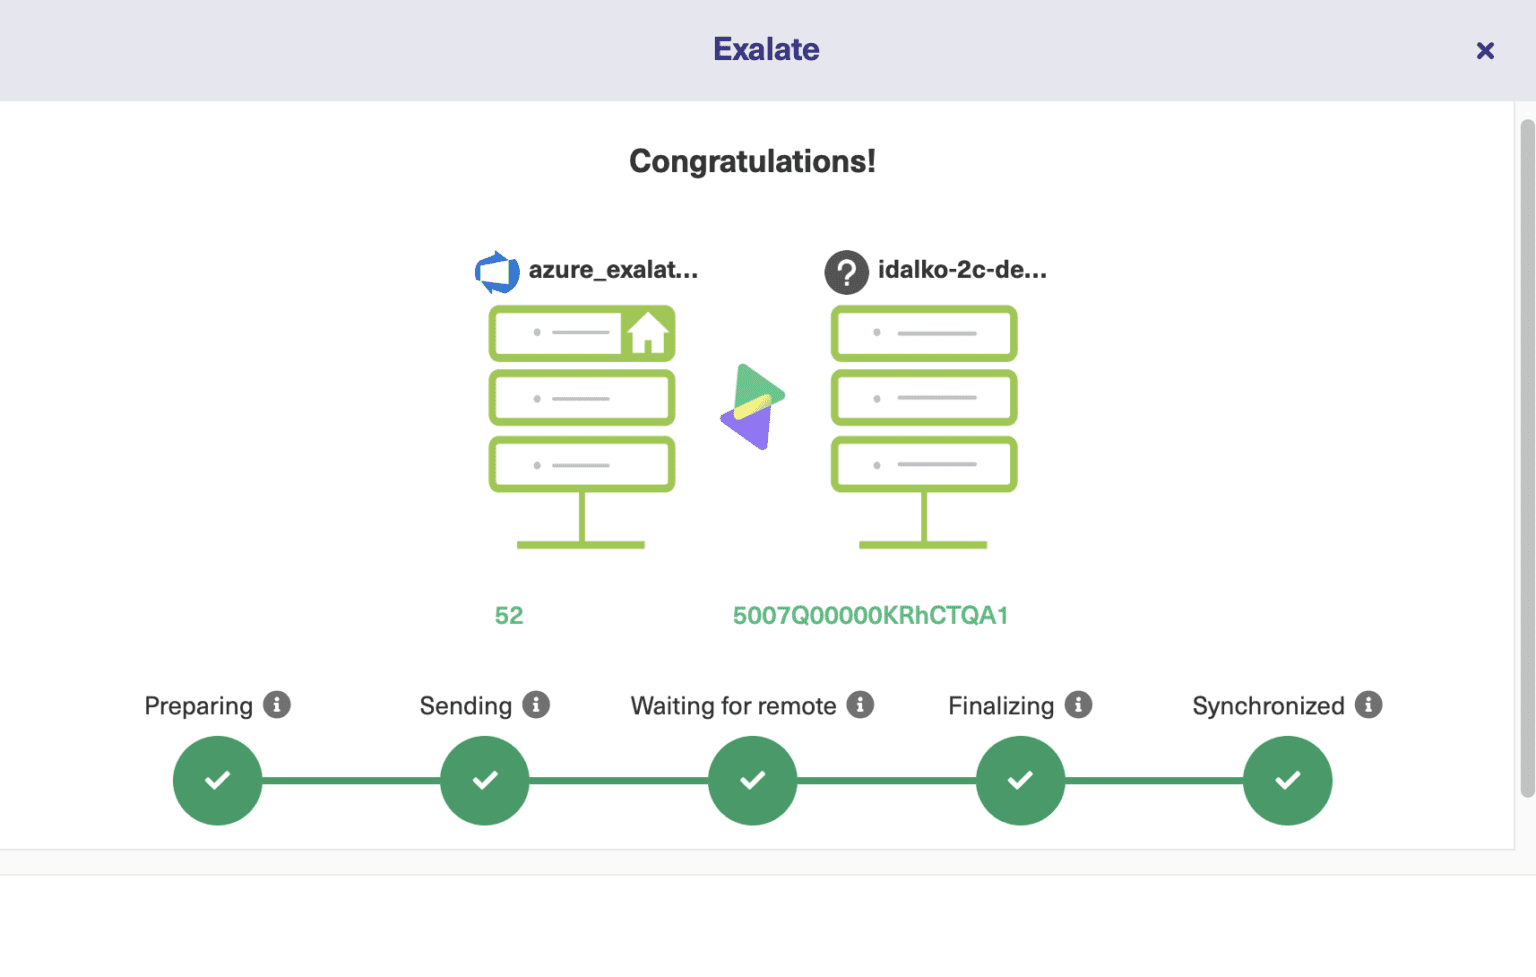The height and width of the screenshot is (977, 1536).
Task: Click the Exalate sync arrow icon between servers
Action: [x=753, y=406]
